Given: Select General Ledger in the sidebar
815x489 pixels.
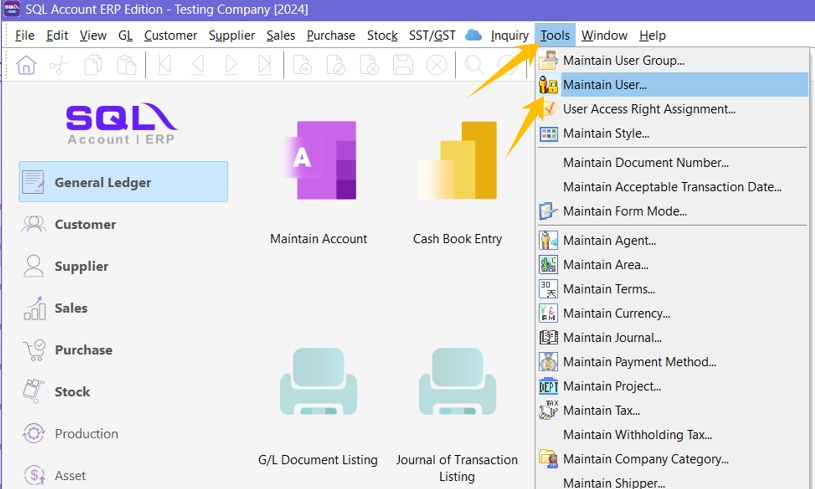Looking at the screenshot, I should [123, 182].
